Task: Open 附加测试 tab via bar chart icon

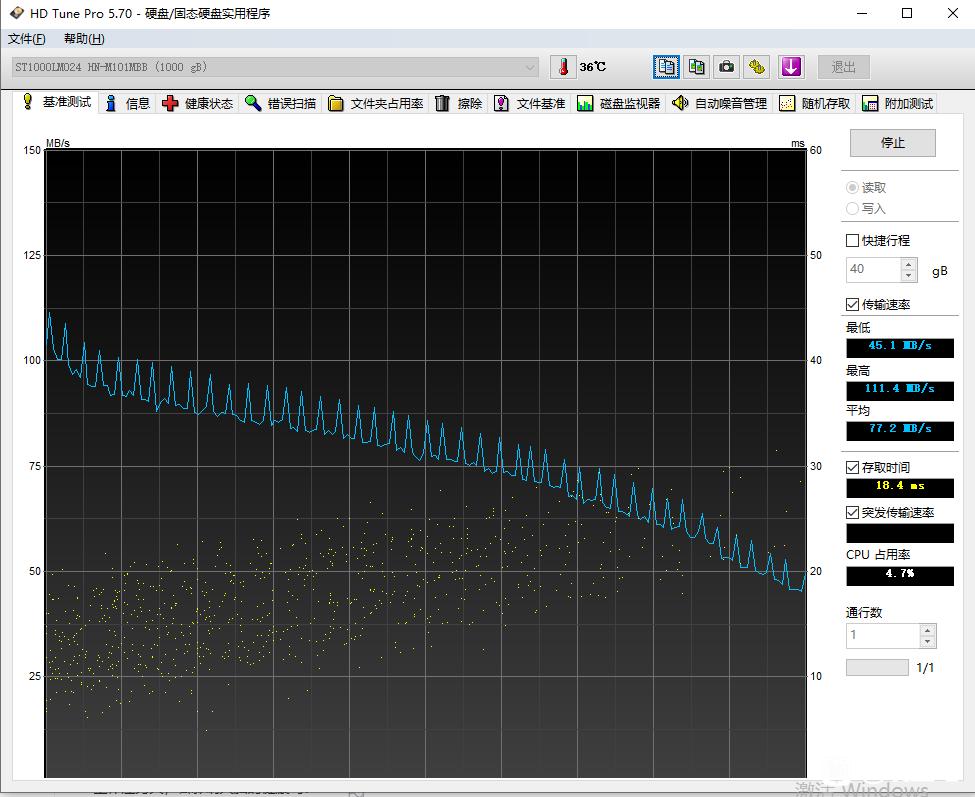Action: tap(870, 103)
